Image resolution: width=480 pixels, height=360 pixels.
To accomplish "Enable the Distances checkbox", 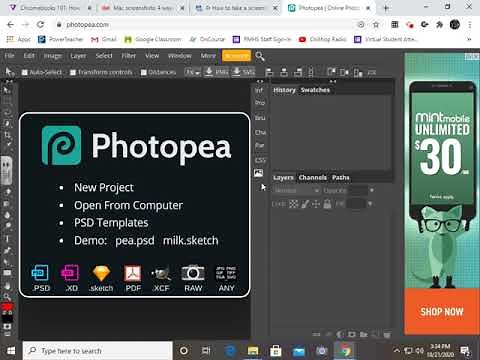I will pyautogui.click(x=143, y=72).
